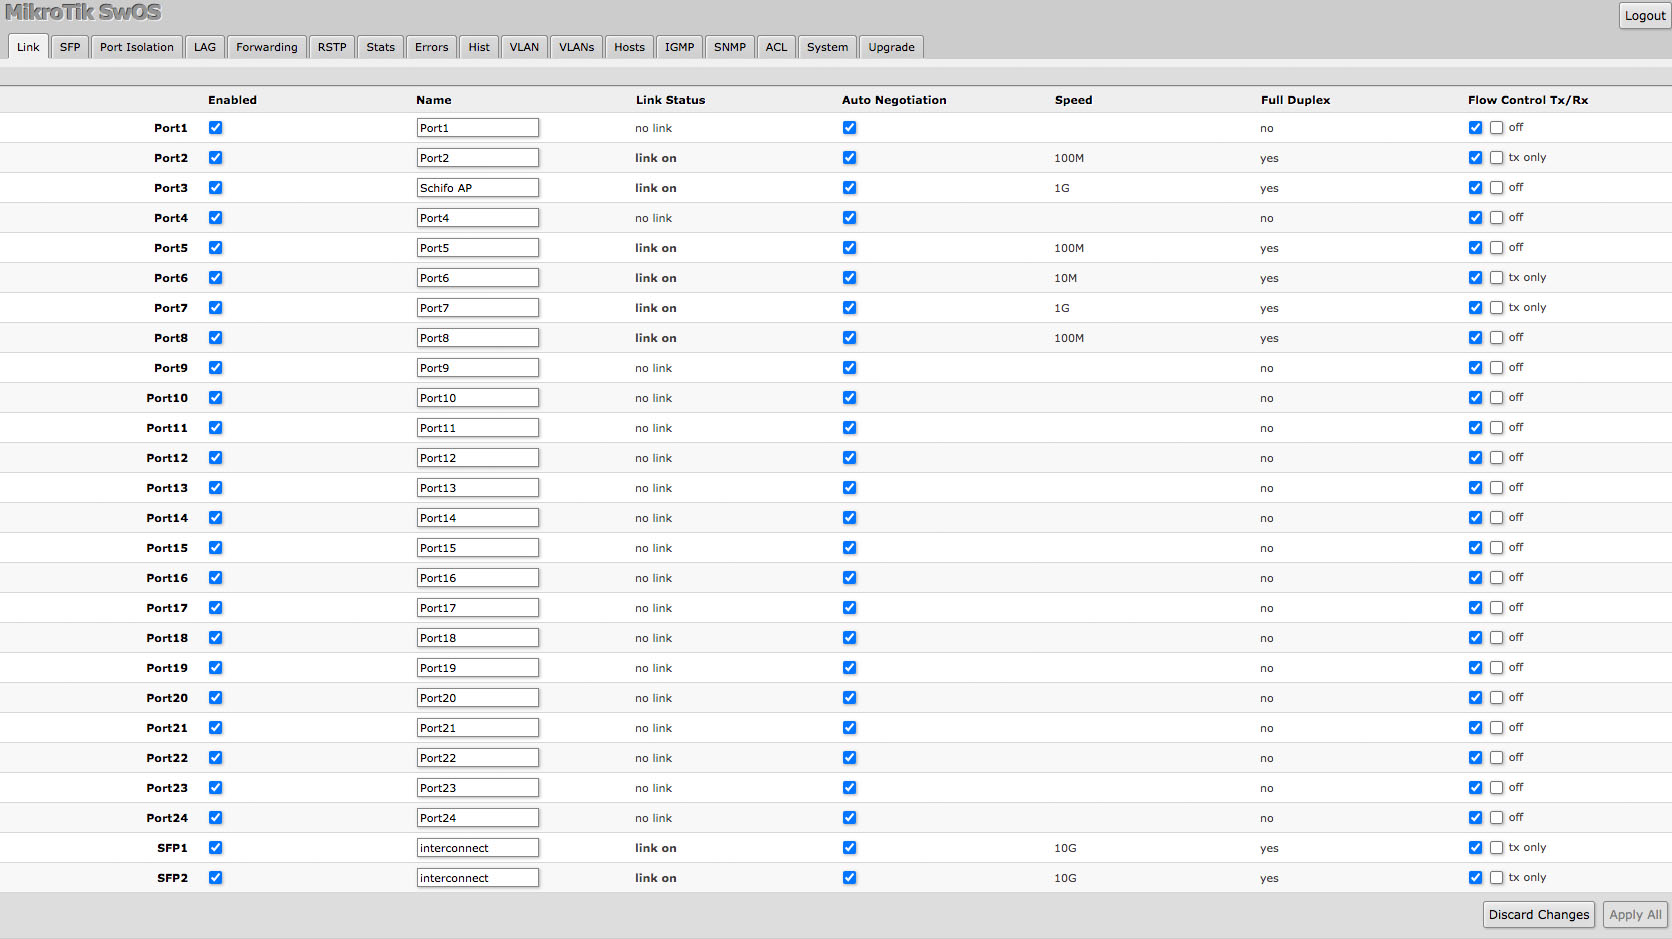Open the LAG tab
The height and width of the screenshot is (939, 1672).
pyautogui.click(x=205, y=47)
